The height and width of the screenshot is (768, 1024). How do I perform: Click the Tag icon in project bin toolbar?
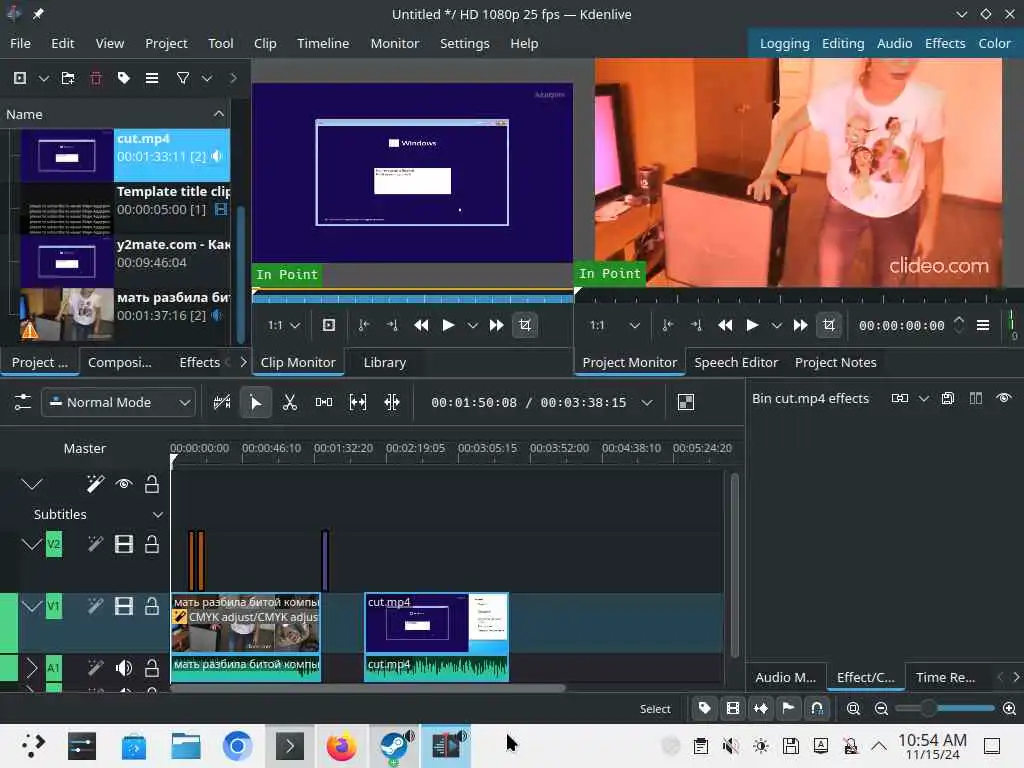(x=123, y=78)
